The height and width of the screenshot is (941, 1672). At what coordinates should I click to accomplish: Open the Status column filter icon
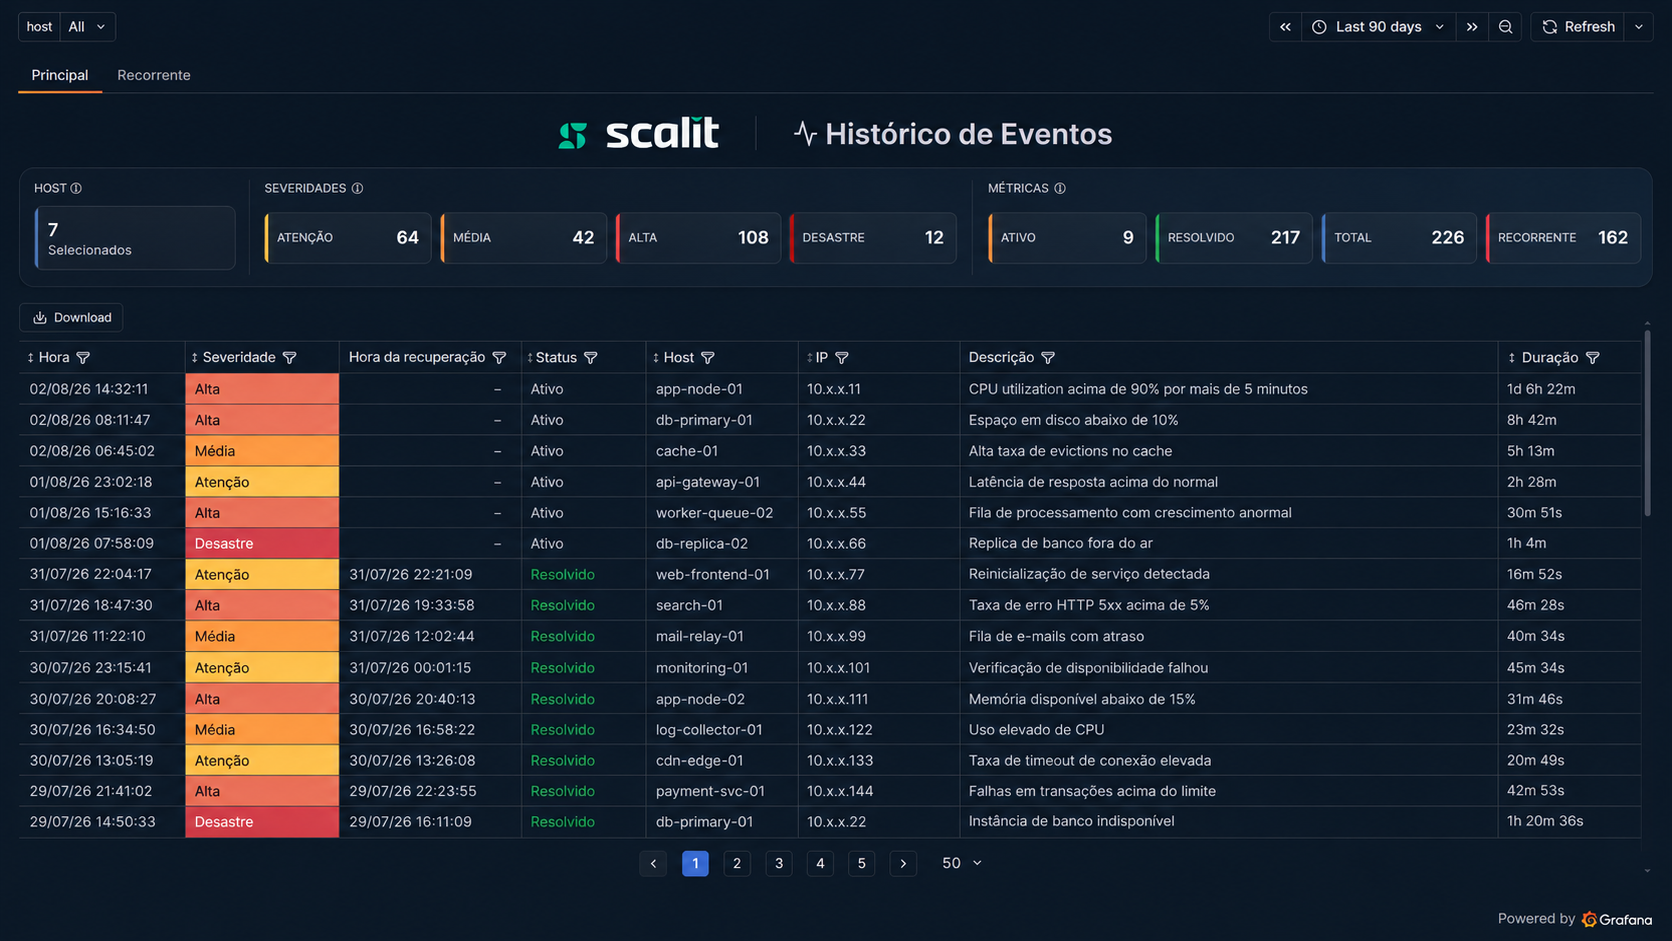click(591, 358)
